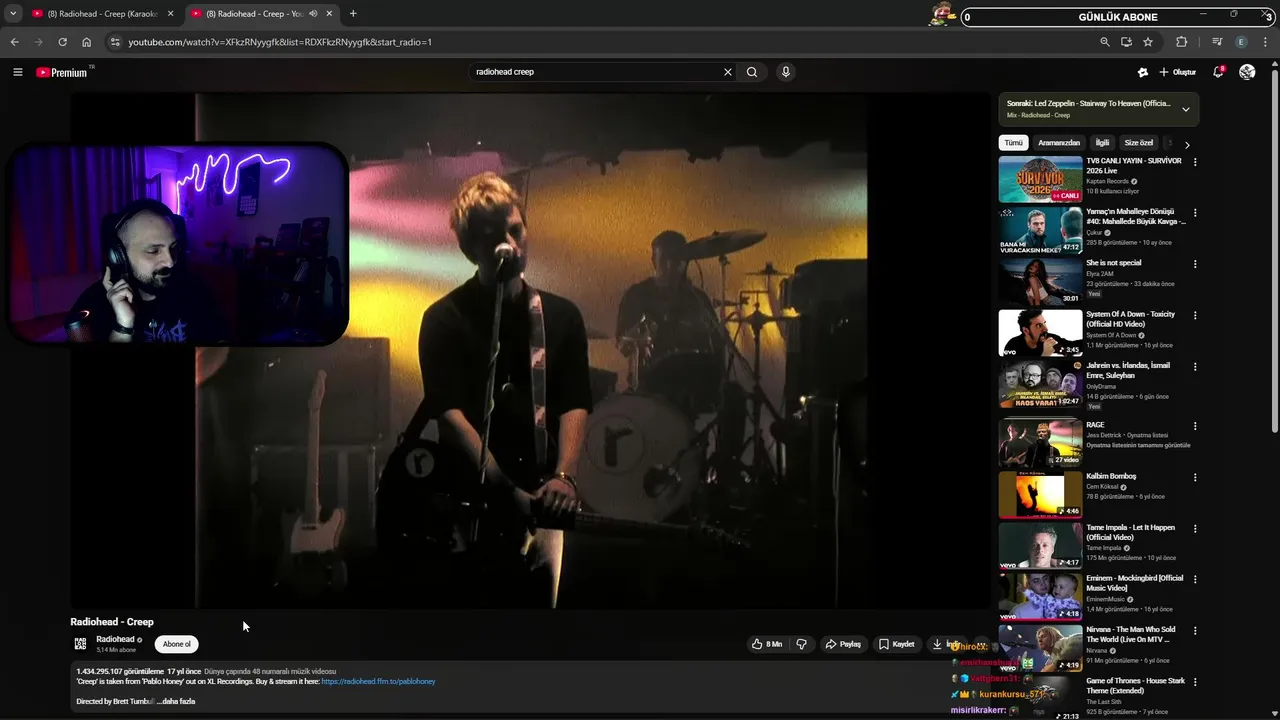This screenshot has width=1280, height=720.
Task: Open the zoom magnifier in address bar
Action: point(1105,42)
